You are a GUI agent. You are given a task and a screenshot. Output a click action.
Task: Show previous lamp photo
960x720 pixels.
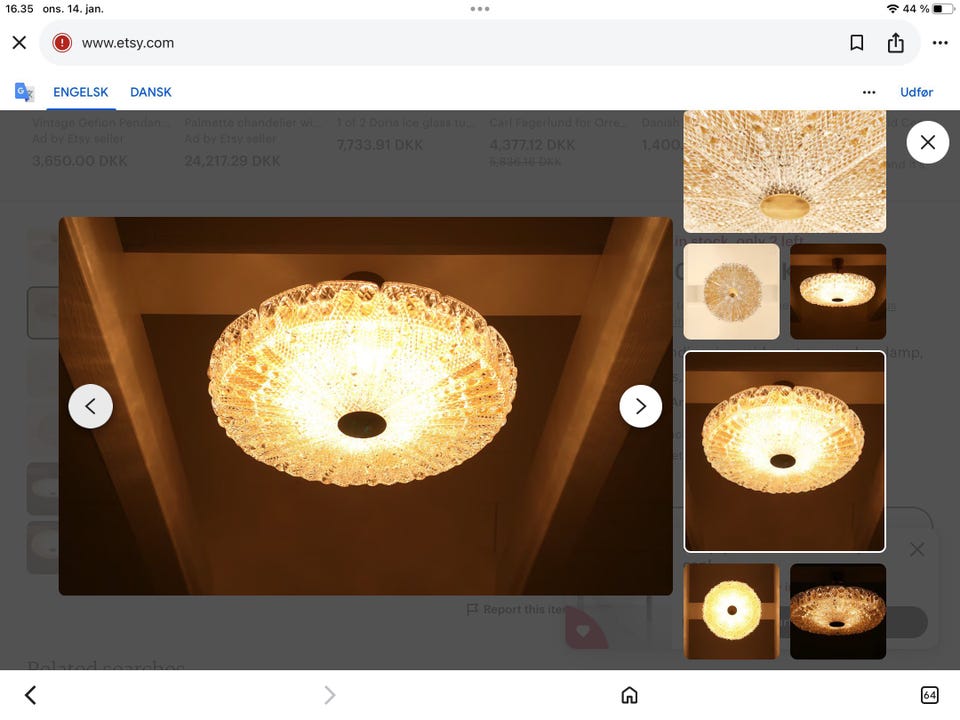[x=91, y=406]
